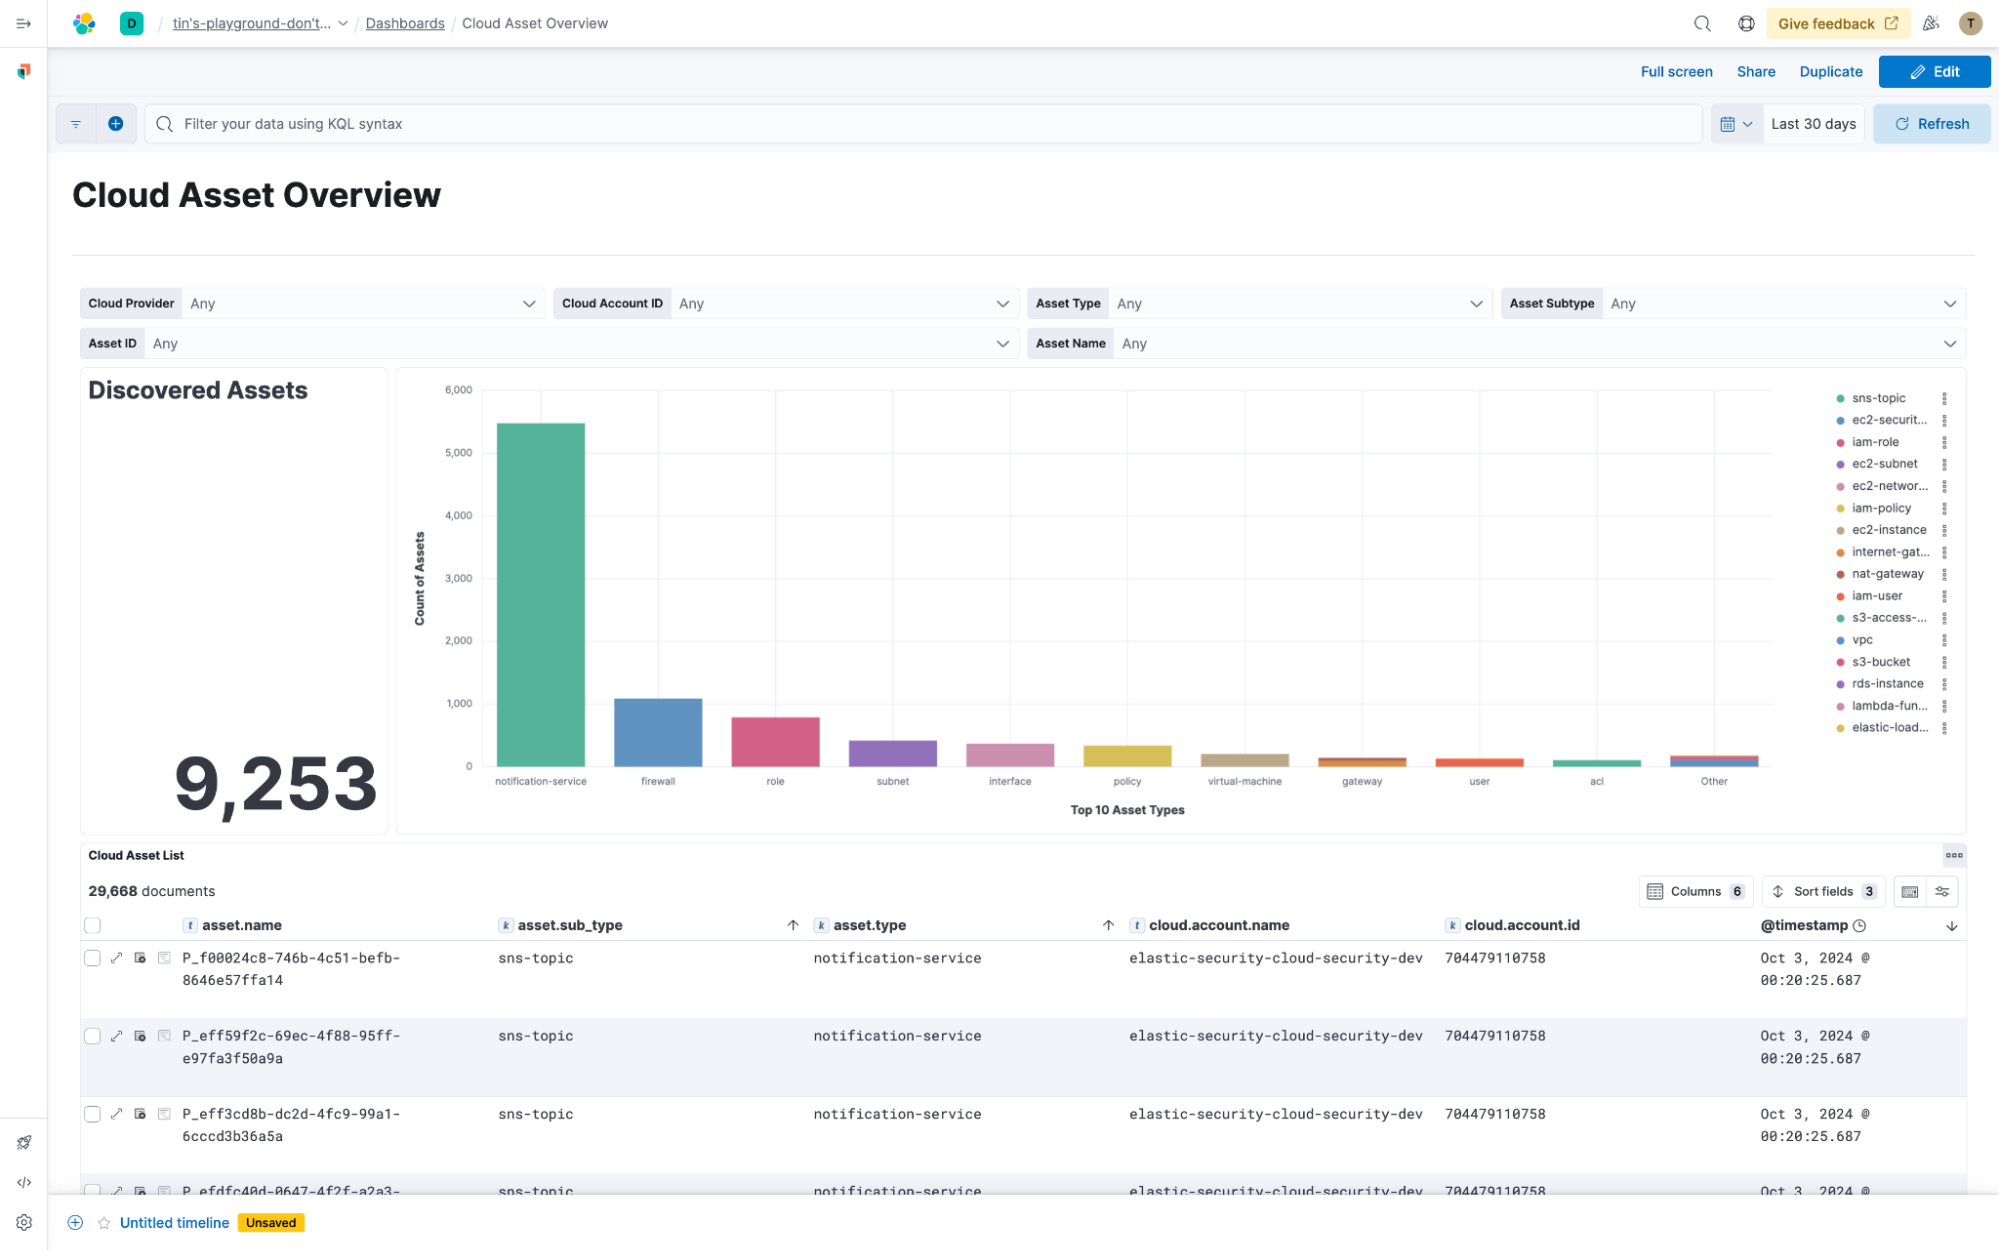1999x1251 pixels.
Task: Open the Elastic logo home
Action: click(84, 23)
